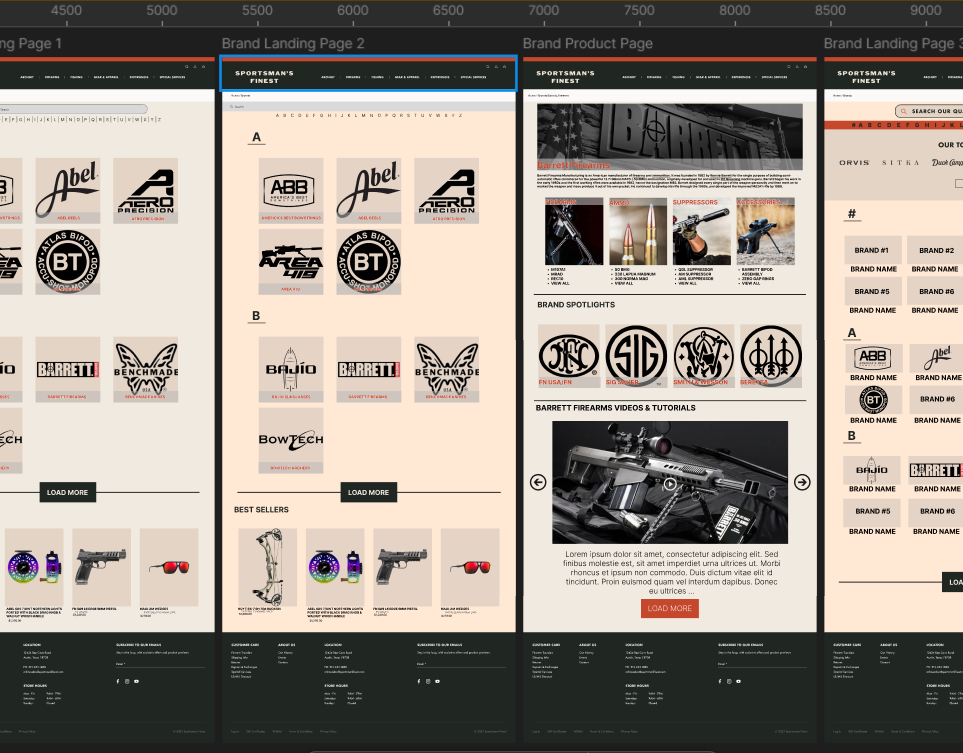Screen dimensions: 963x753
Task: Click the previous arrow beside the video
Action: [538, 482]
